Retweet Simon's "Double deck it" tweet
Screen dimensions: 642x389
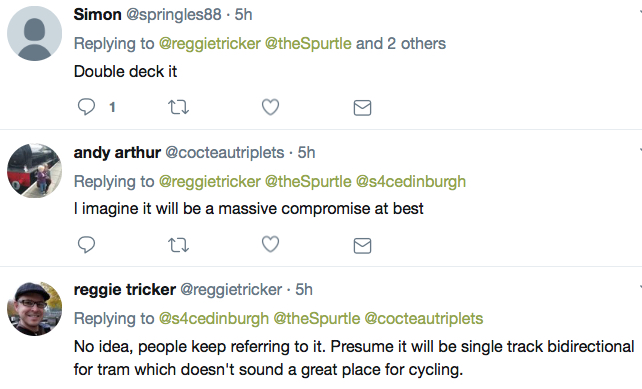pos(179,107)
